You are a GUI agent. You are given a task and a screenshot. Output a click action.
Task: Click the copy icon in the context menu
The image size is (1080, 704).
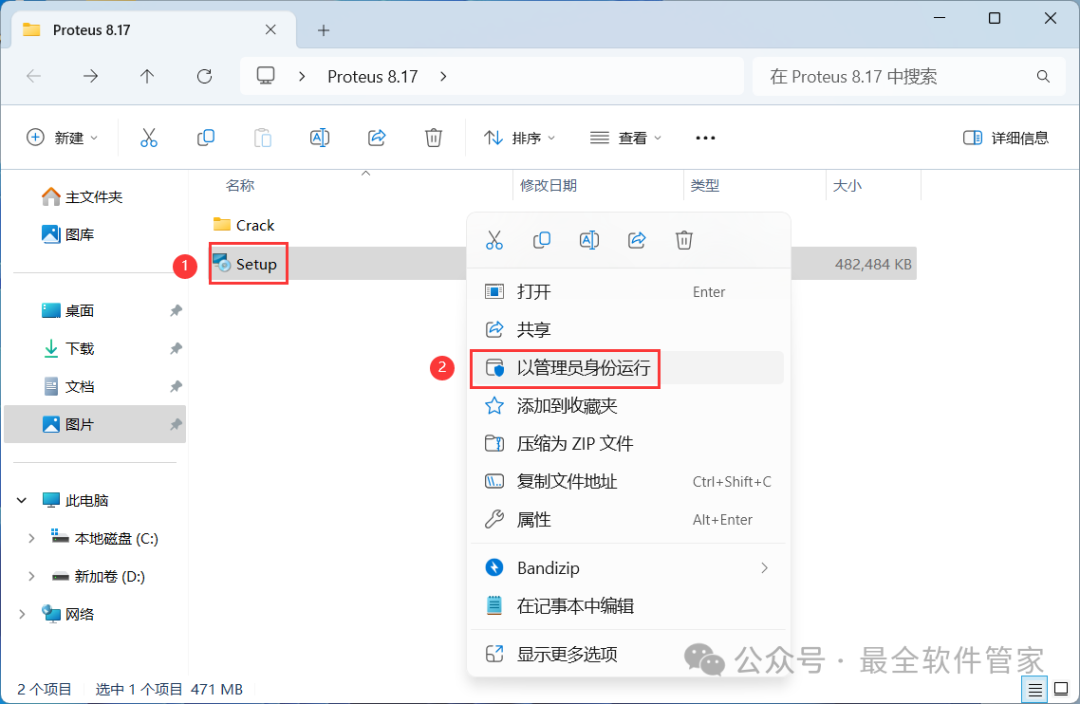point(542,240)
